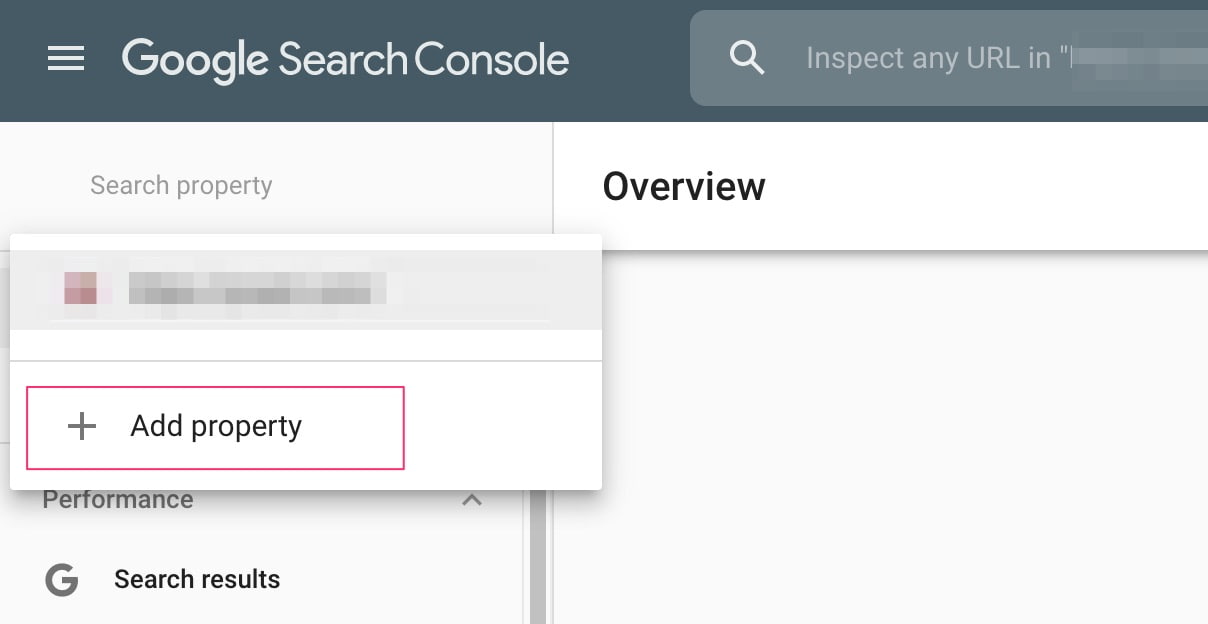The width and height of the screenshot is (1208, 624).
Task: Click the plus icon beside Add property
Action: 81,427
